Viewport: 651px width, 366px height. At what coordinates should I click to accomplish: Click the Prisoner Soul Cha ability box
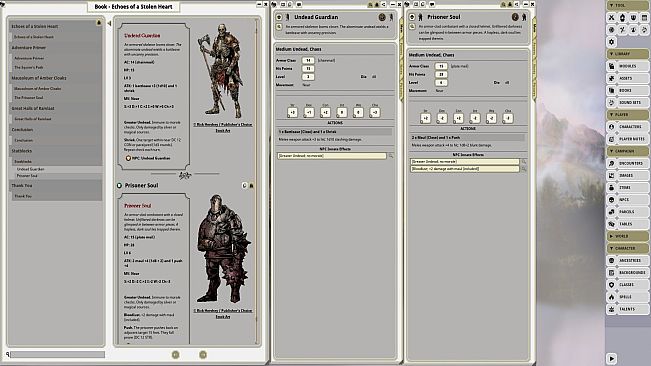click(x=508, y=118)
